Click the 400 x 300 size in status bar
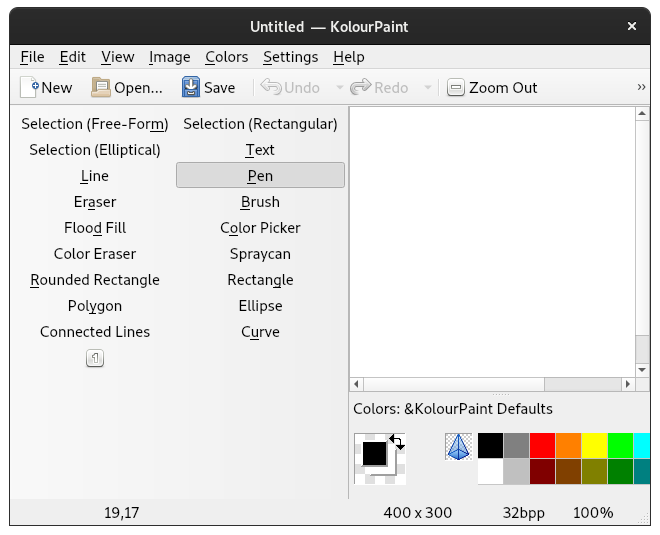Screen dimensions: 660x535 coord(418,513)
